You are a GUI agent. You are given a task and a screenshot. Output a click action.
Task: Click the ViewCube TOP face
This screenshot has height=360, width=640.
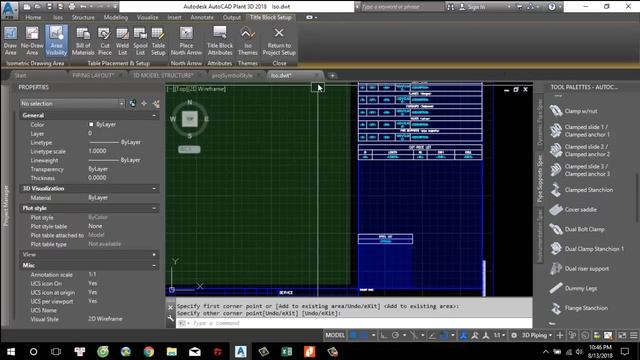click(x=190, y=119)
